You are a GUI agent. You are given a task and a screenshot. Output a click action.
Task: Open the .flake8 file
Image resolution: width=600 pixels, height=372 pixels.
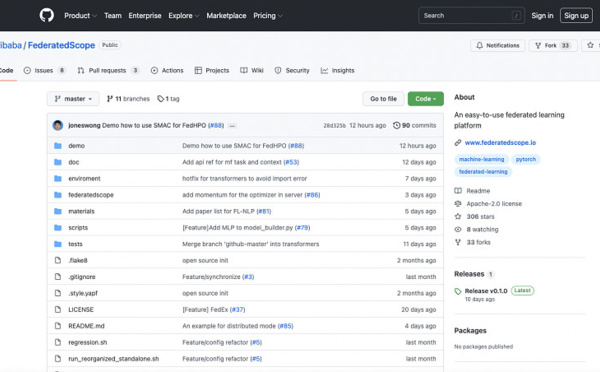point(78,261)
